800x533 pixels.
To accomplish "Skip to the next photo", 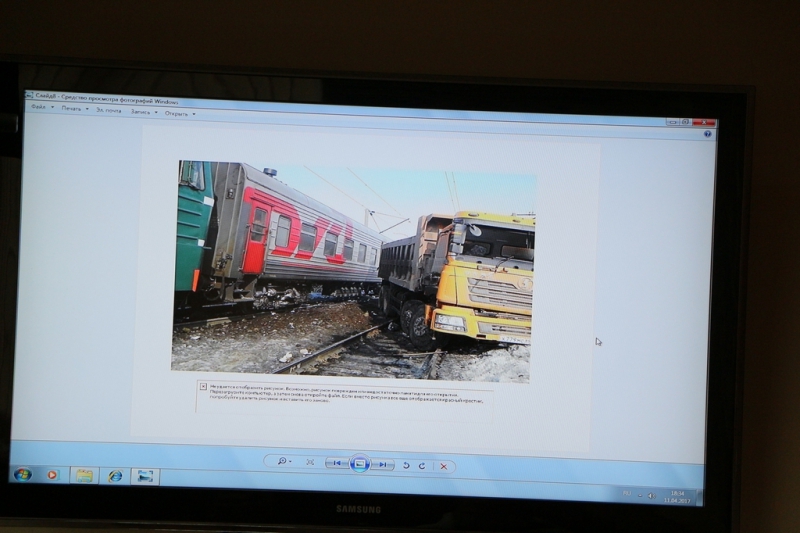I will [383, 465].
